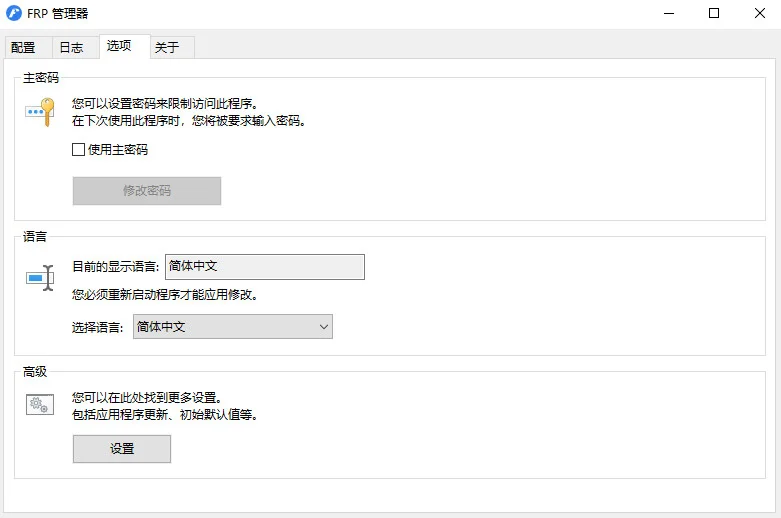Click the text cursor language icon
Viewport: 781px width, 518px height.
coord(40,277)
